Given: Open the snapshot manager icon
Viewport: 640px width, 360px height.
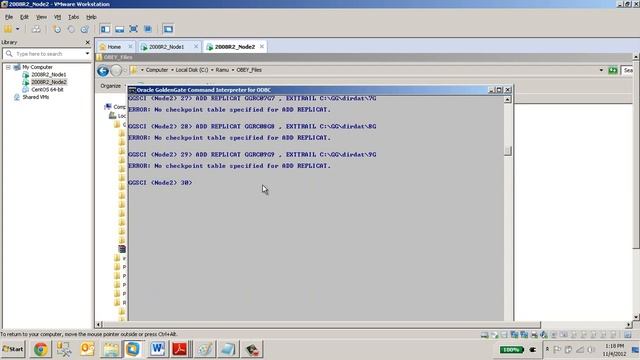Looking at the screenshot, I should point(85,29).
